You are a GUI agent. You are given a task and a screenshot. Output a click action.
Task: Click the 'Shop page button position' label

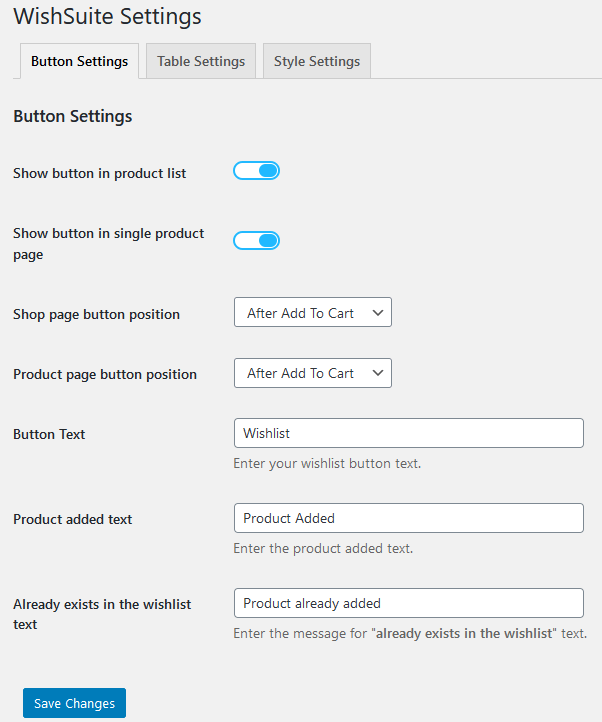pos(96,314)
